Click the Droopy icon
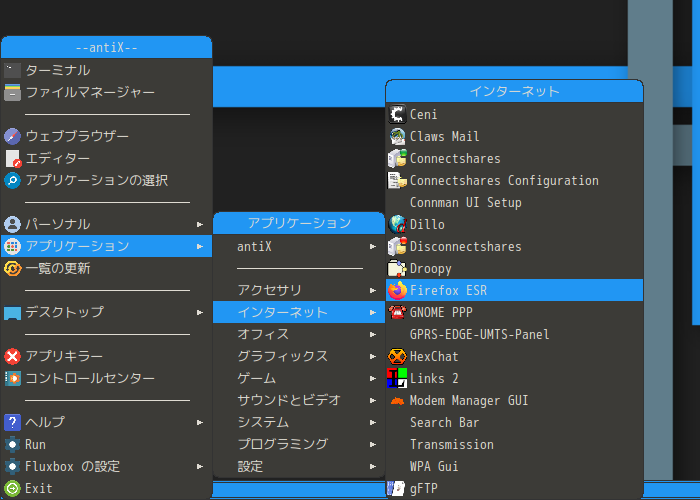This screenshot has height=500, width=700. point(397,268)
